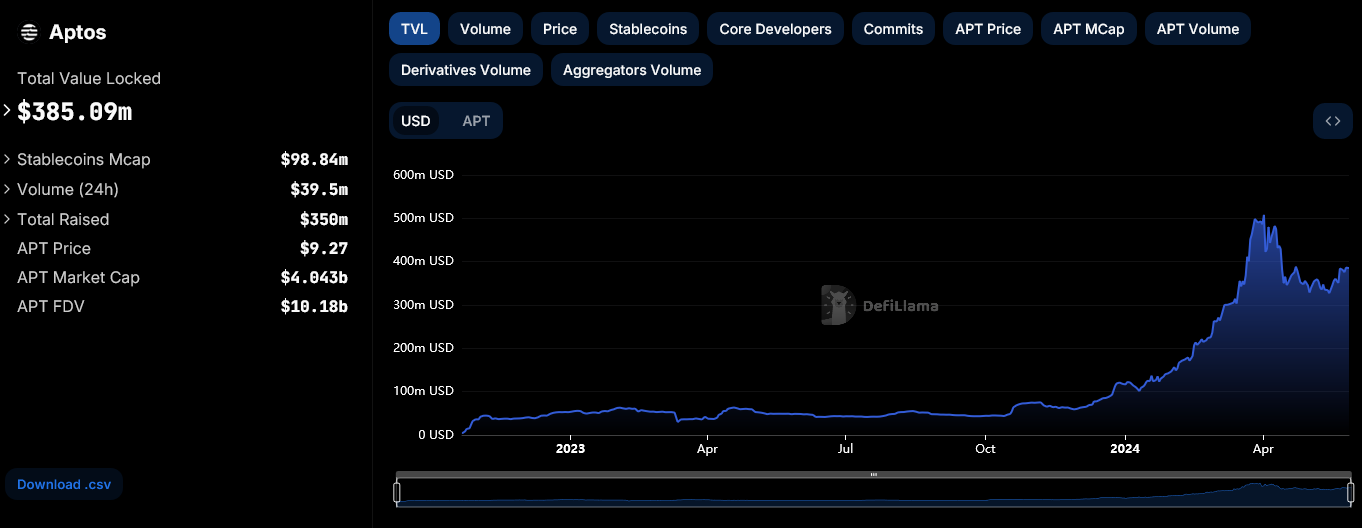Viewport: 1362px width, 528px height.
Task: Toggle the Price chart series
Action: point(560,29)
